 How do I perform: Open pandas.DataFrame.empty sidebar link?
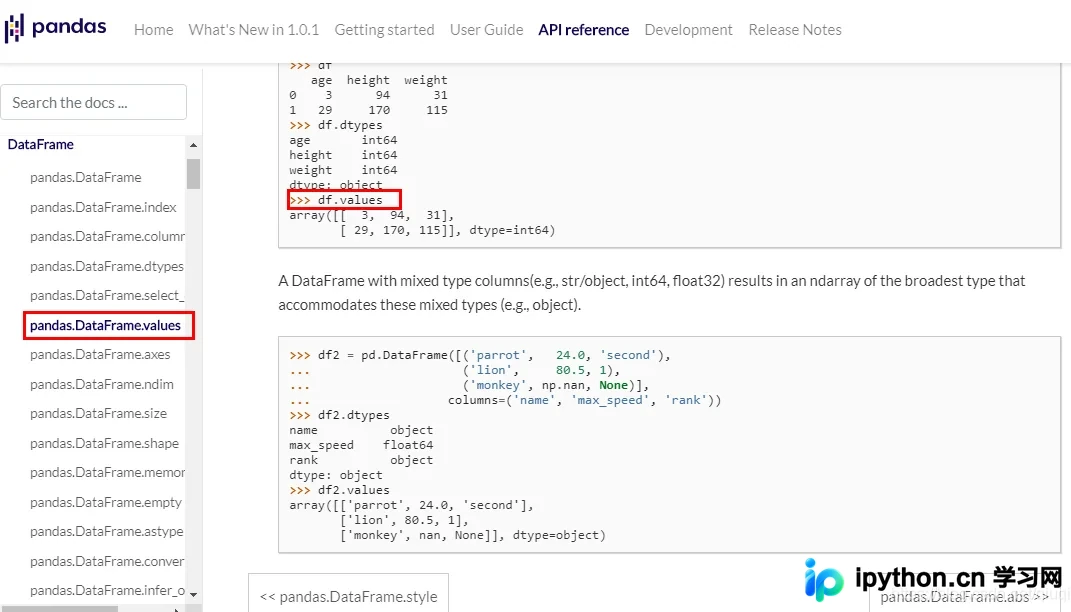(x=106, y=503)
